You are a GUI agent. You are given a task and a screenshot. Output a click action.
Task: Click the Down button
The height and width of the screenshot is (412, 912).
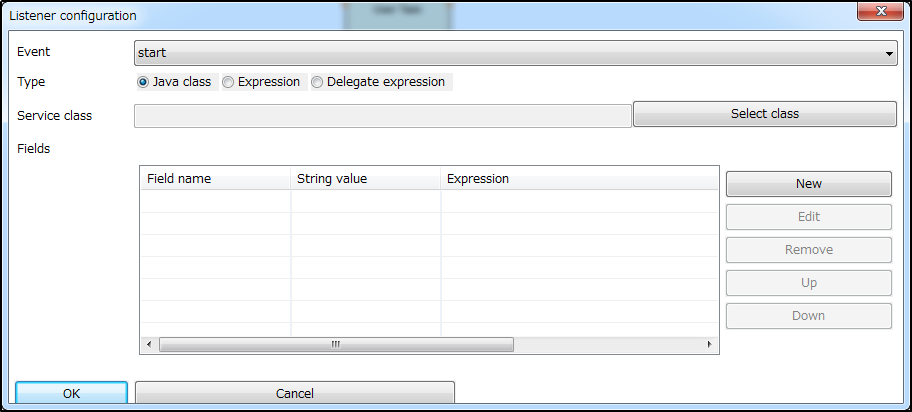point(808,316)
